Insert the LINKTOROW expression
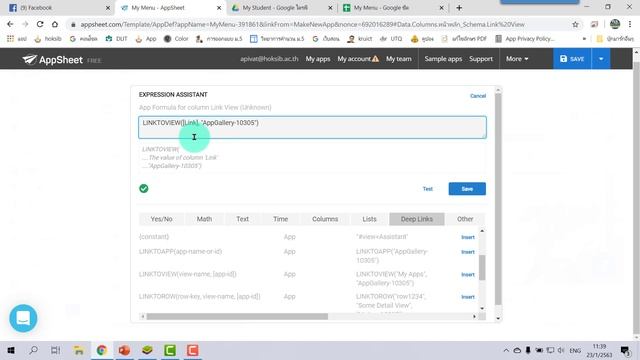The image size is (640, 360). tap(468, 297)
